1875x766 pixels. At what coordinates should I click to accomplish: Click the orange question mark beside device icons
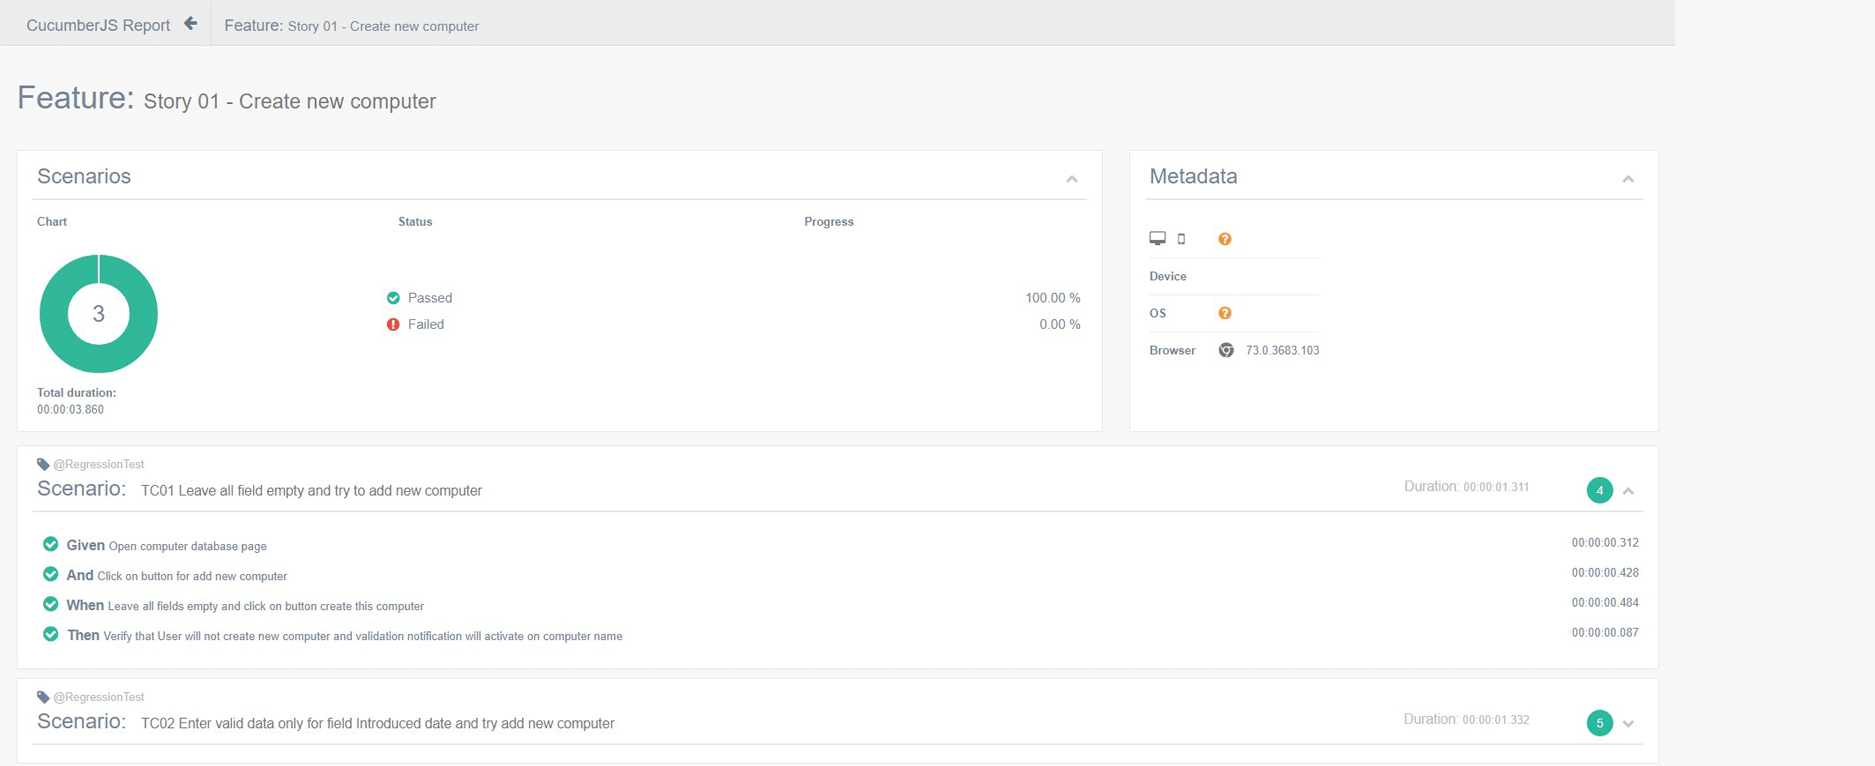pyautogui.click(x=1224, y=239)
